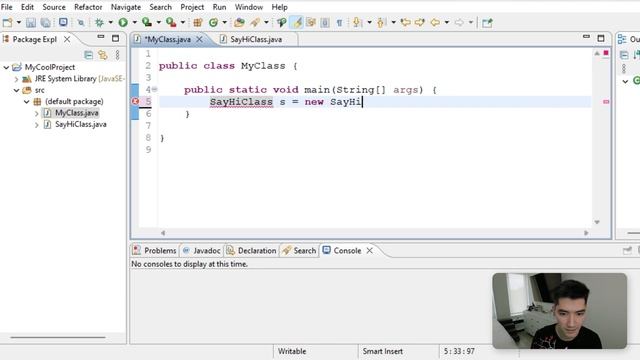Switch to the SayHiClass.java editor tab
This screenshot has height=360, width=640.
point(256,39)
